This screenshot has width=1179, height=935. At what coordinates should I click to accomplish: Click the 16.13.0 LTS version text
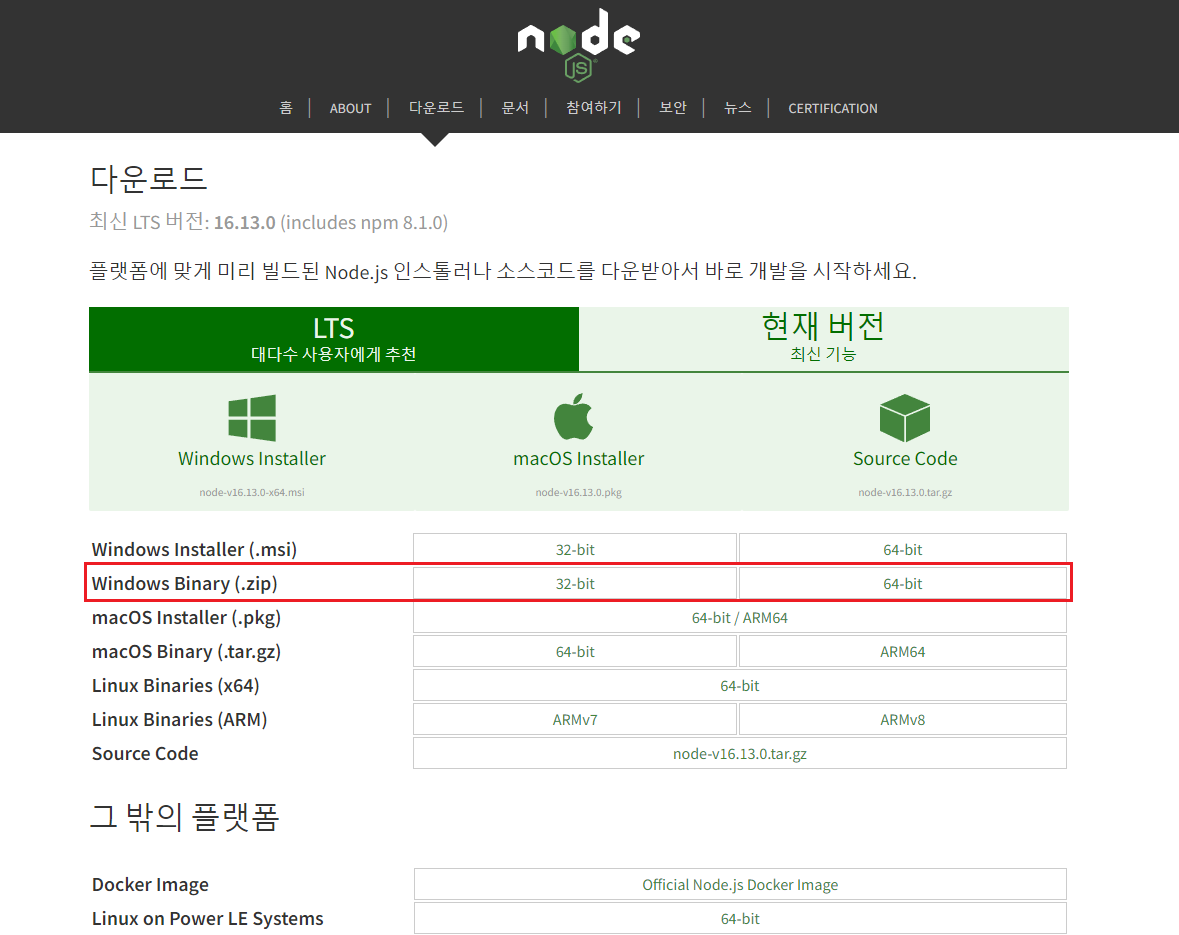pyautogui.click(x=244, y=223)
